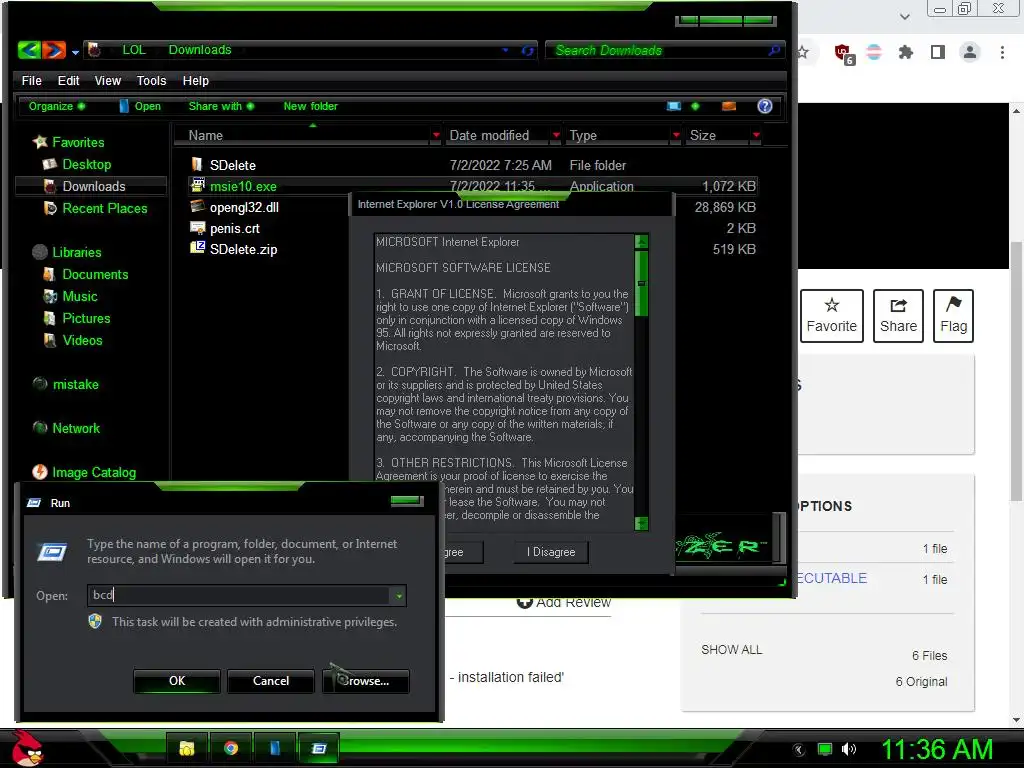Open Date modified column filter dropdown

tap(556, 135)
